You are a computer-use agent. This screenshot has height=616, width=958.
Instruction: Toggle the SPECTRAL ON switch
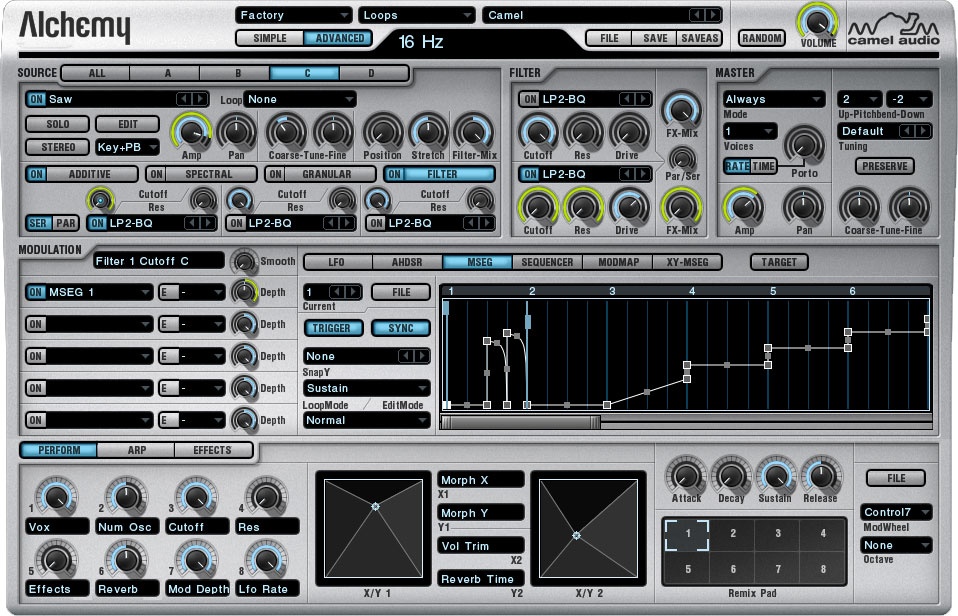pos(156,174)
